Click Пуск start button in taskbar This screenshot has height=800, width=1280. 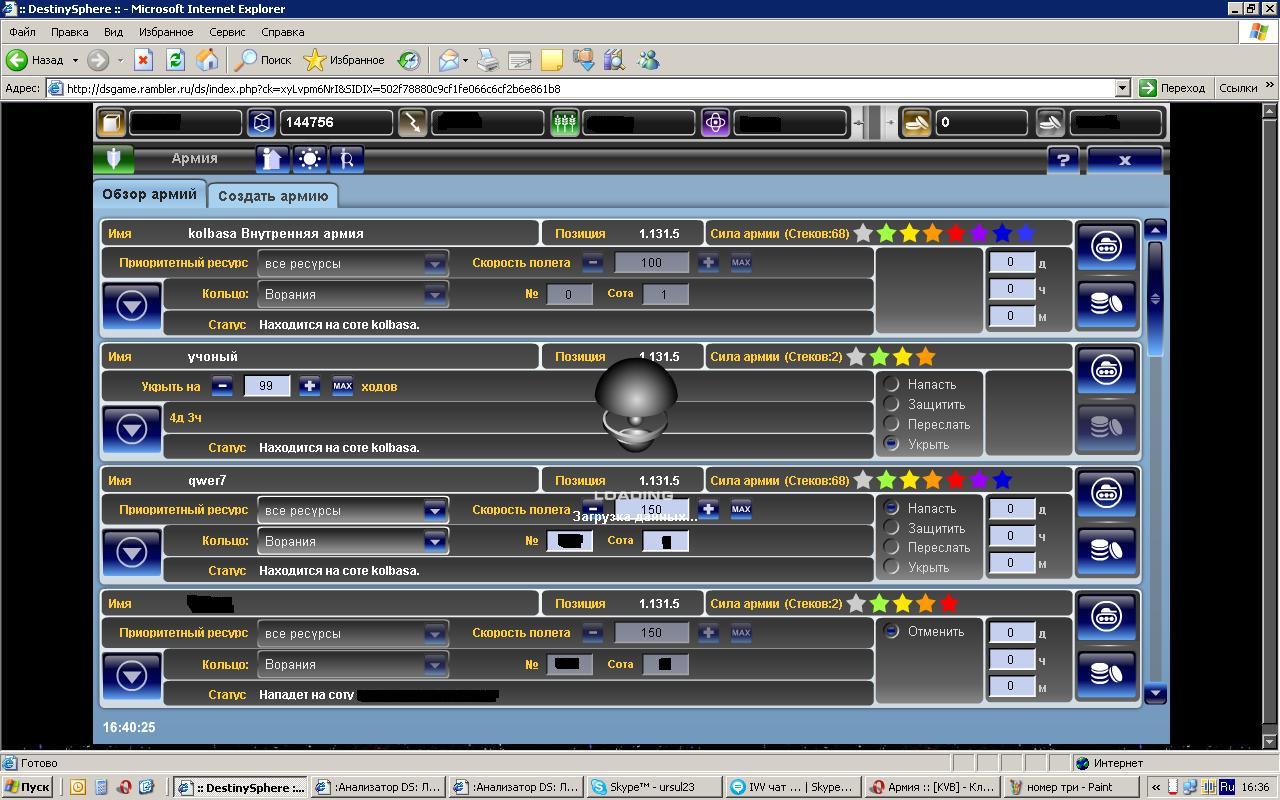(x=27, y=787)
